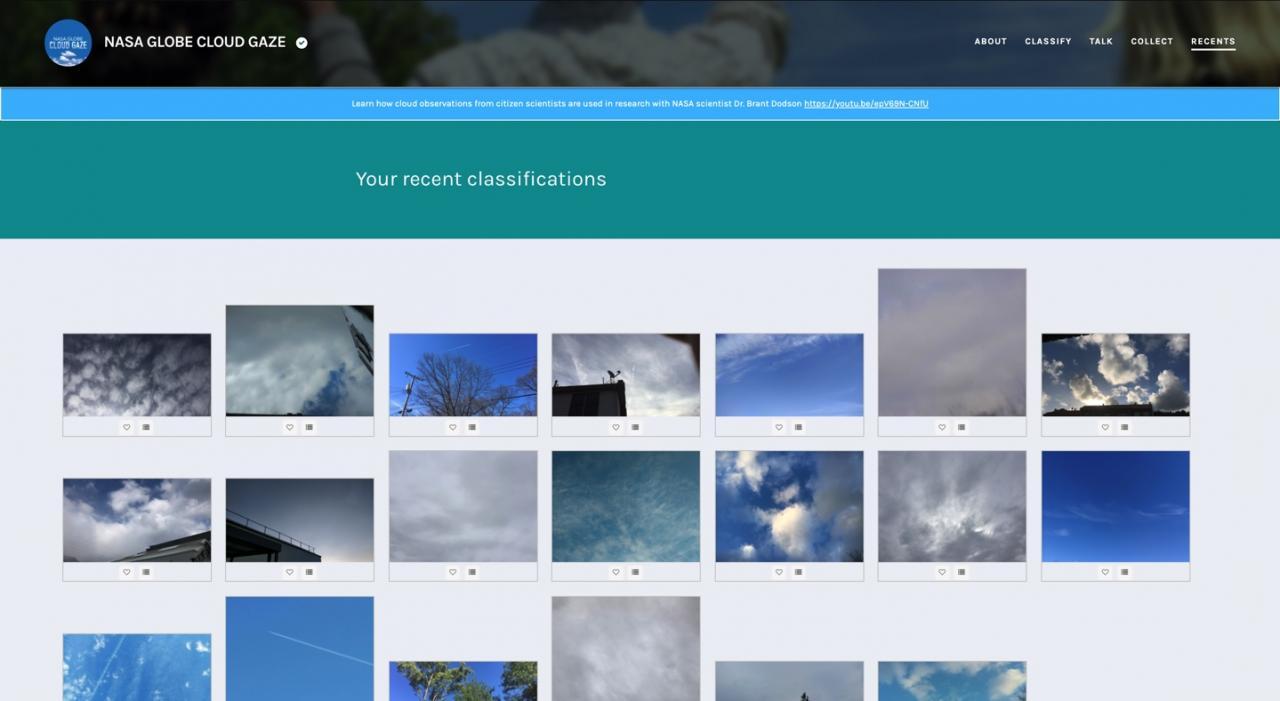Click the verified checkmark badge beside the title
Screen dimensions: 1280x701
click(x=302, y=43)
